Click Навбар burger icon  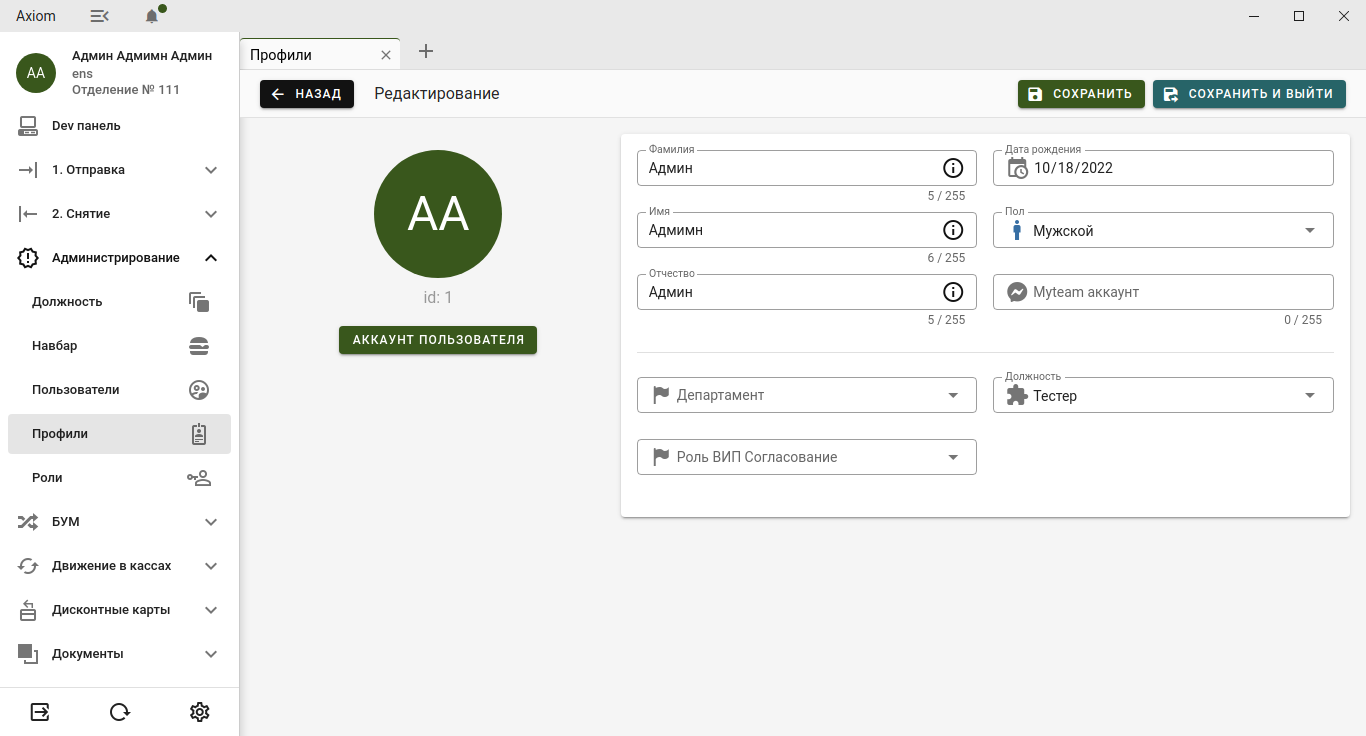[199, 346]
